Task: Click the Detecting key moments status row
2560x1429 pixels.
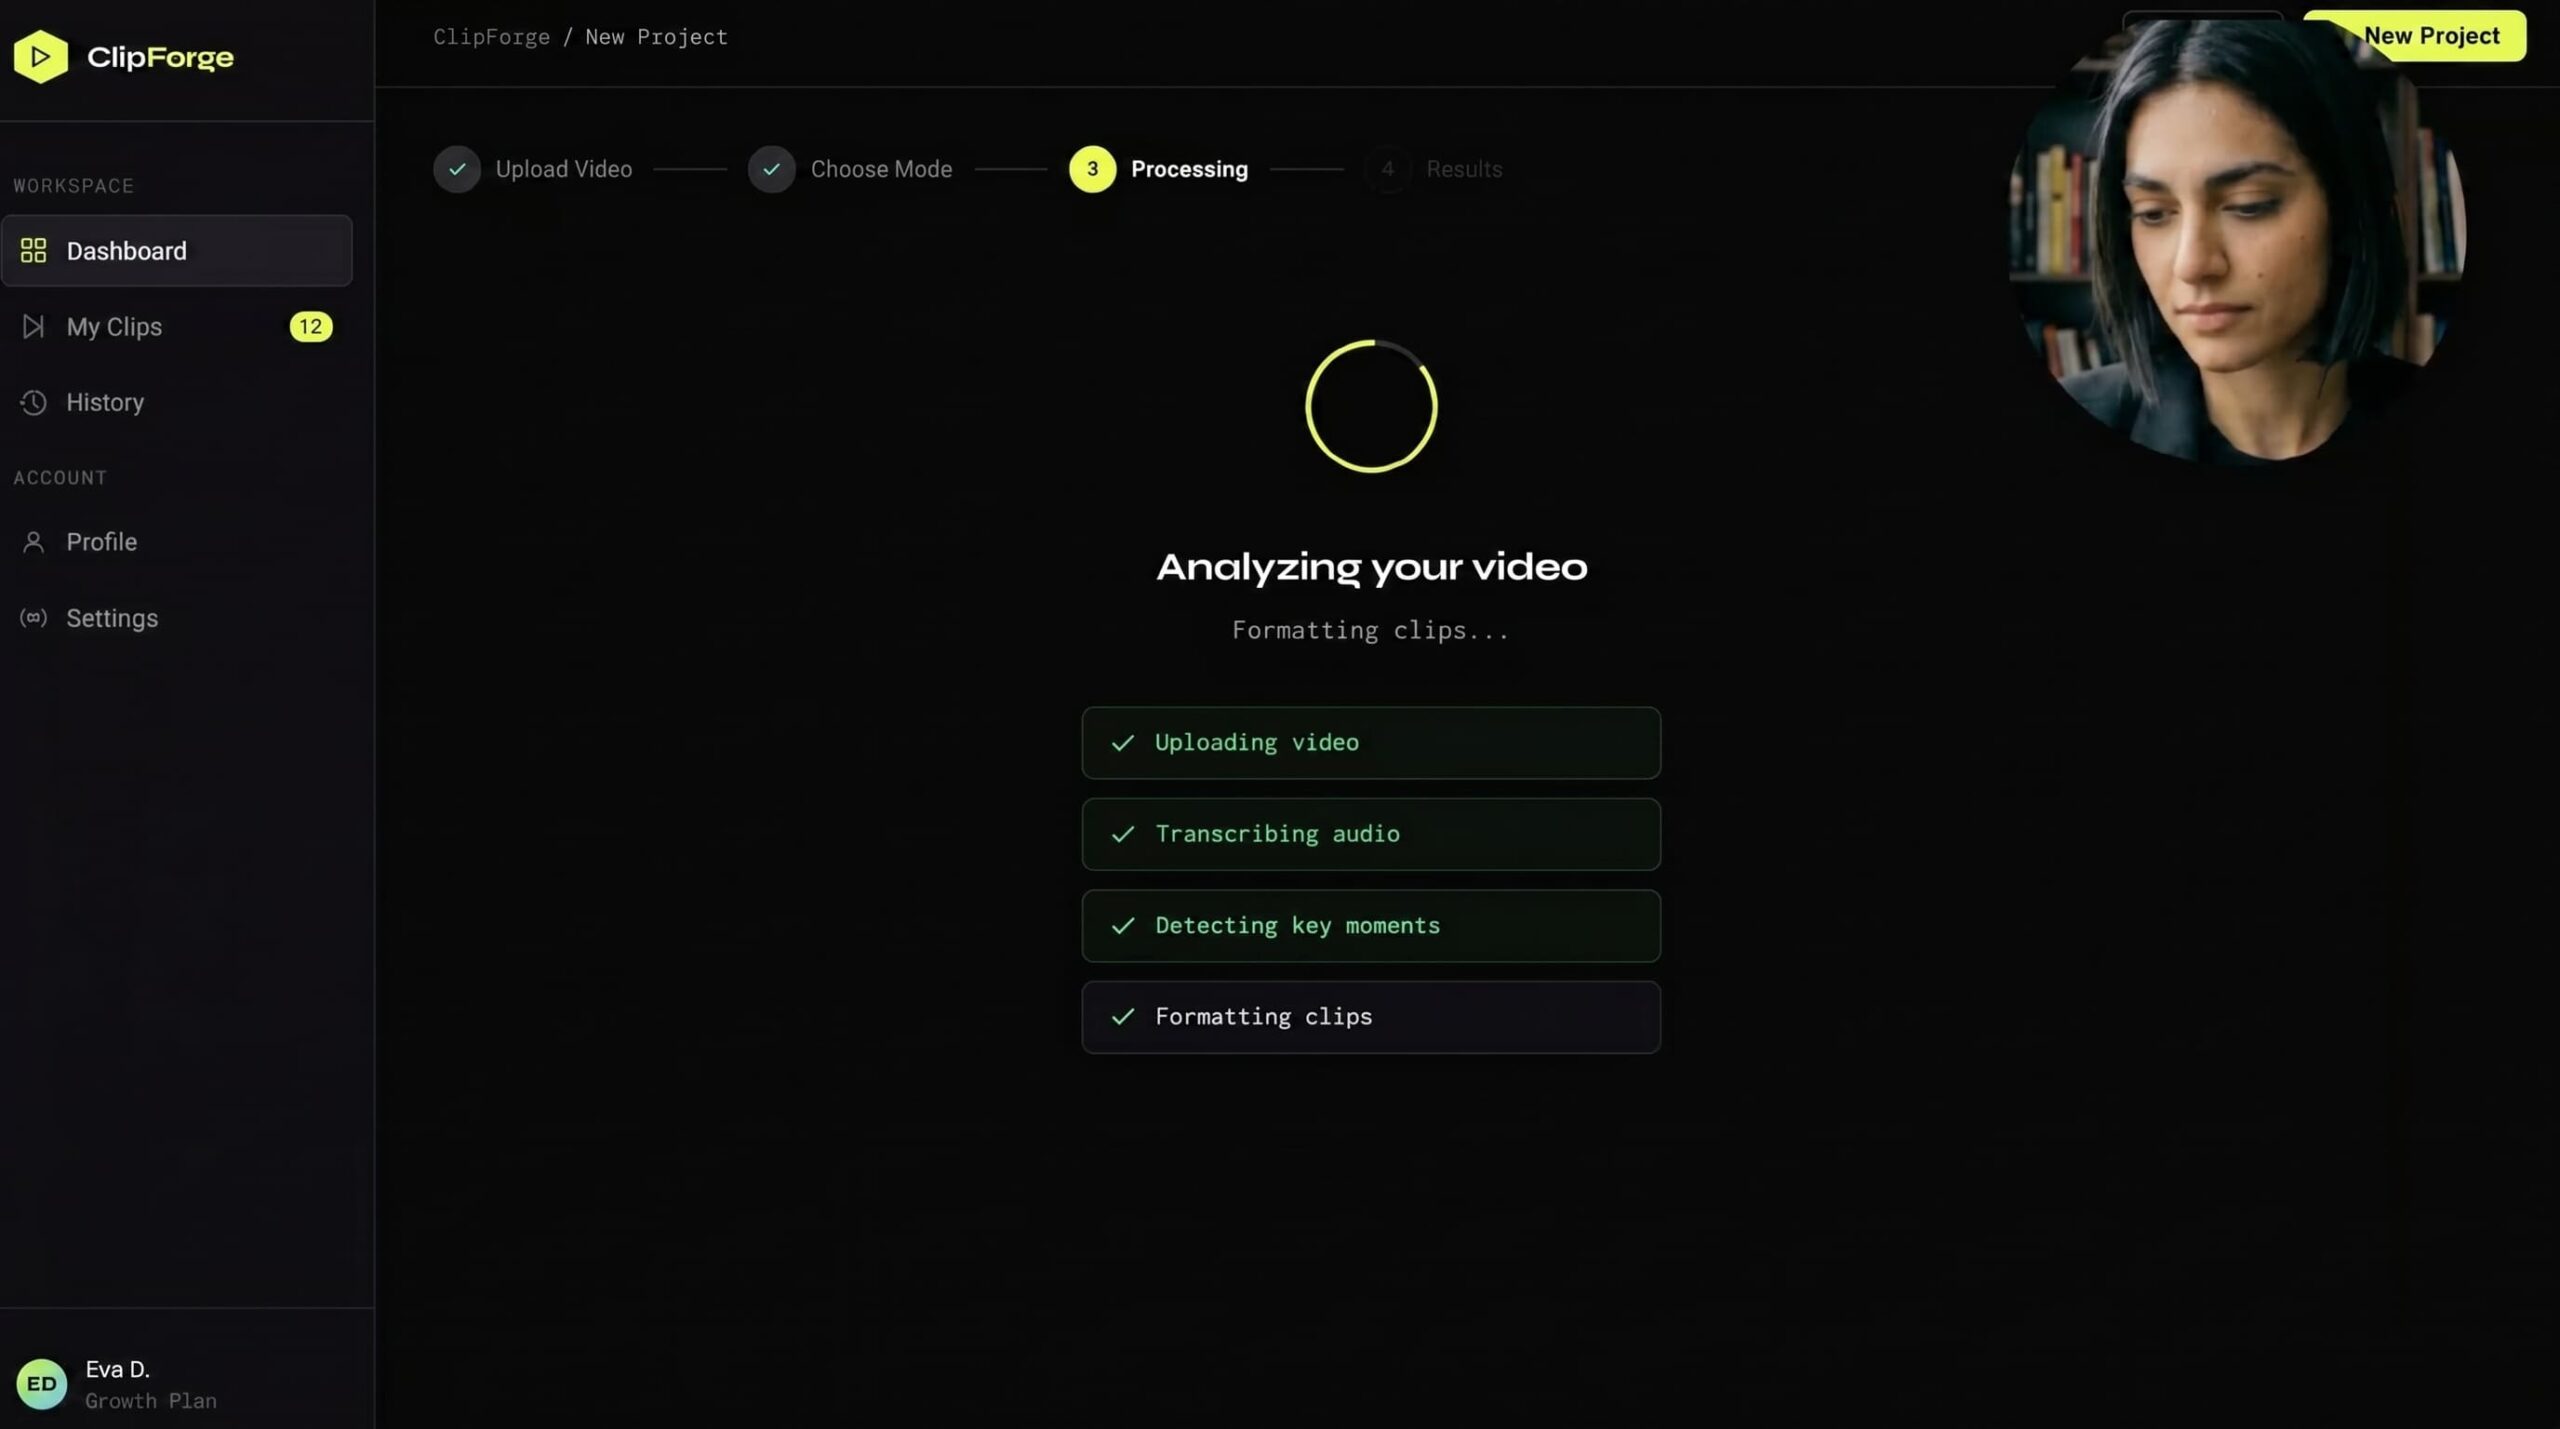Action: coord(1371,925)
